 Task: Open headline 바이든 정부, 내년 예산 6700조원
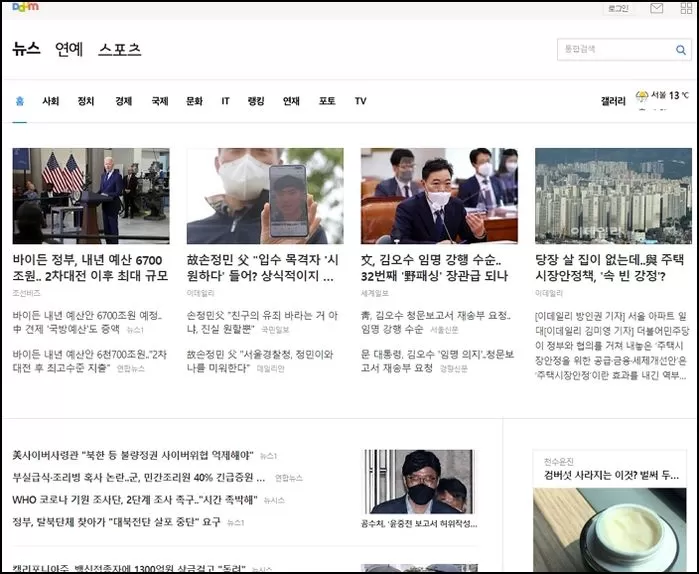(x=90, y=268)
